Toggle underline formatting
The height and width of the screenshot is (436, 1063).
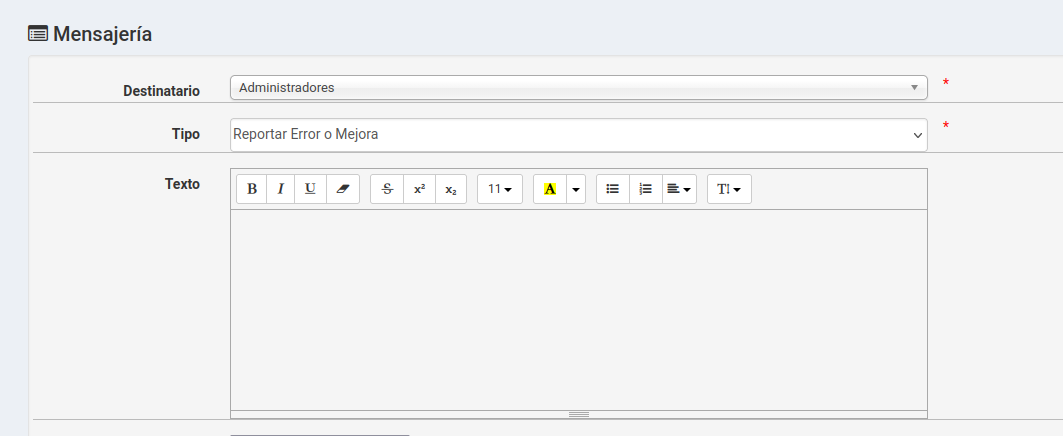click(310, 189)
